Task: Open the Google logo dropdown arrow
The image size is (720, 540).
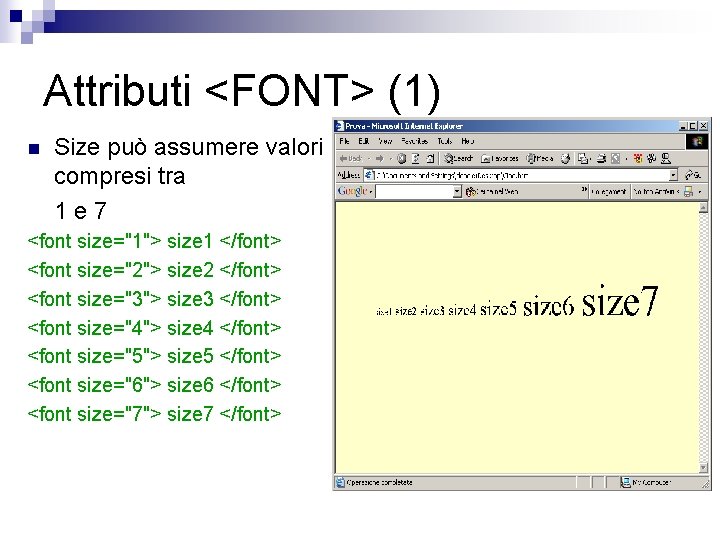Action: click(371, 192)
